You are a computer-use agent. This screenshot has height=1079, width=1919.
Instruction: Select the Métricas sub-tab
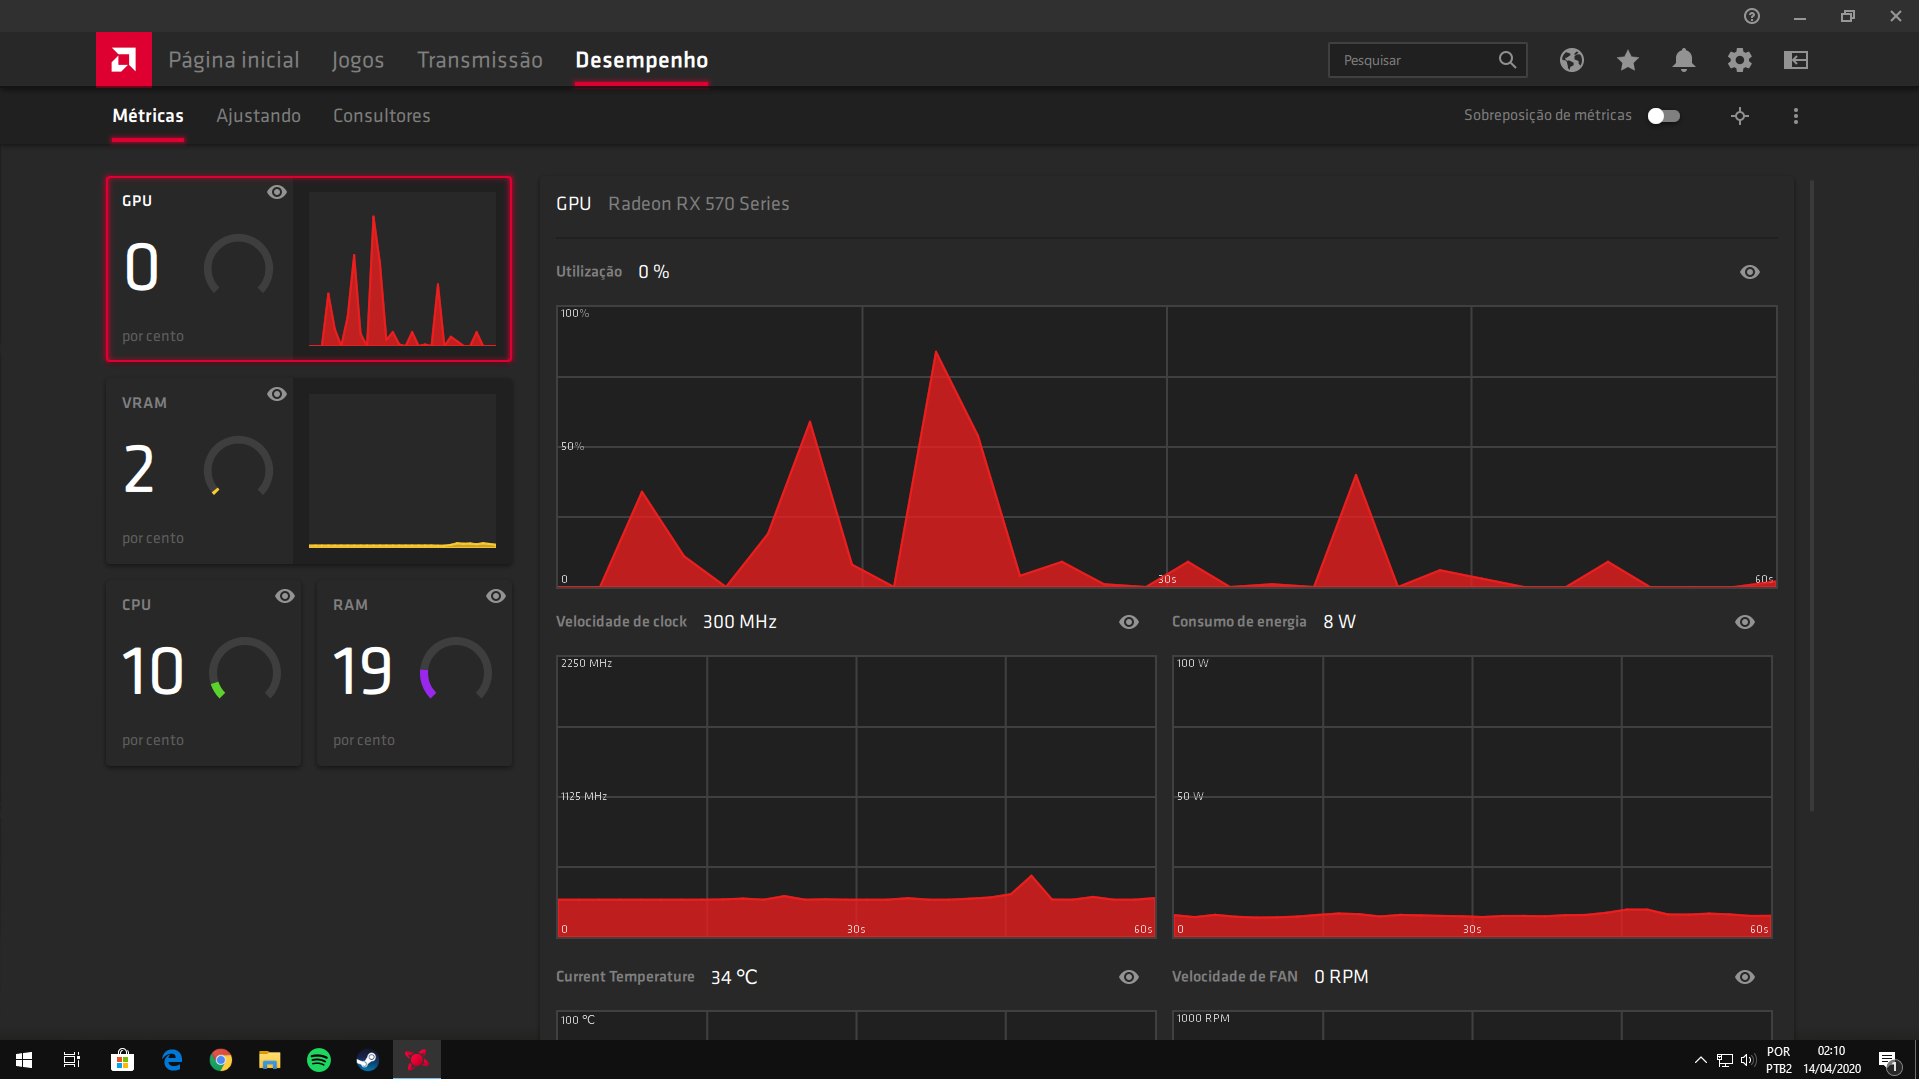148,116
